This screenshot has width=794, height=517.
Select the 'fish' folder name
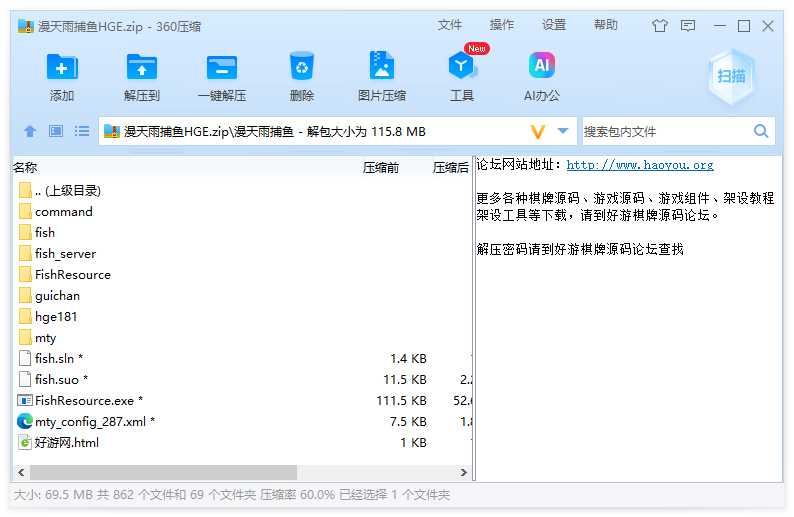(x=45, y=233)
